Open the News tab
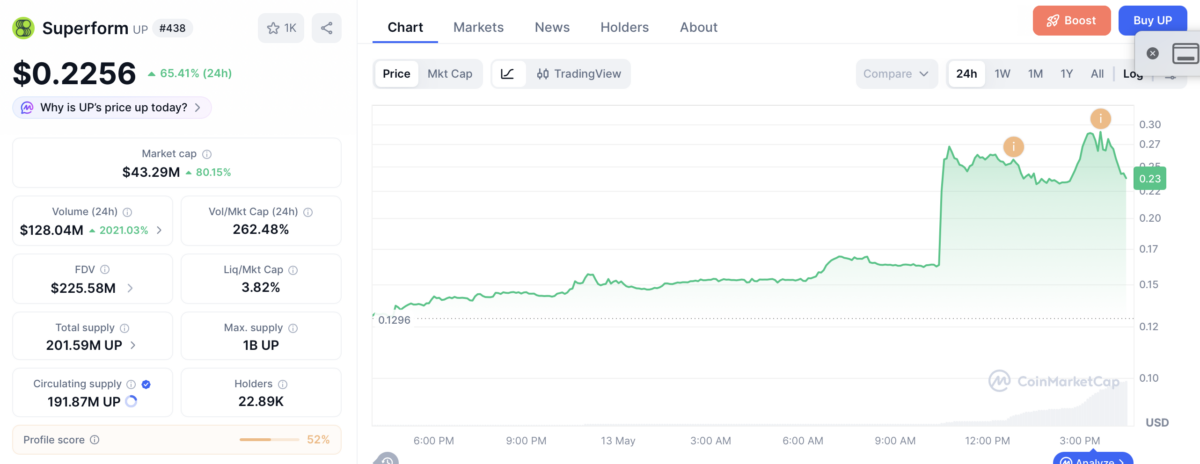Image resolution: width=1200 pixels, height=464 pixels. click(x=552, y=27)
